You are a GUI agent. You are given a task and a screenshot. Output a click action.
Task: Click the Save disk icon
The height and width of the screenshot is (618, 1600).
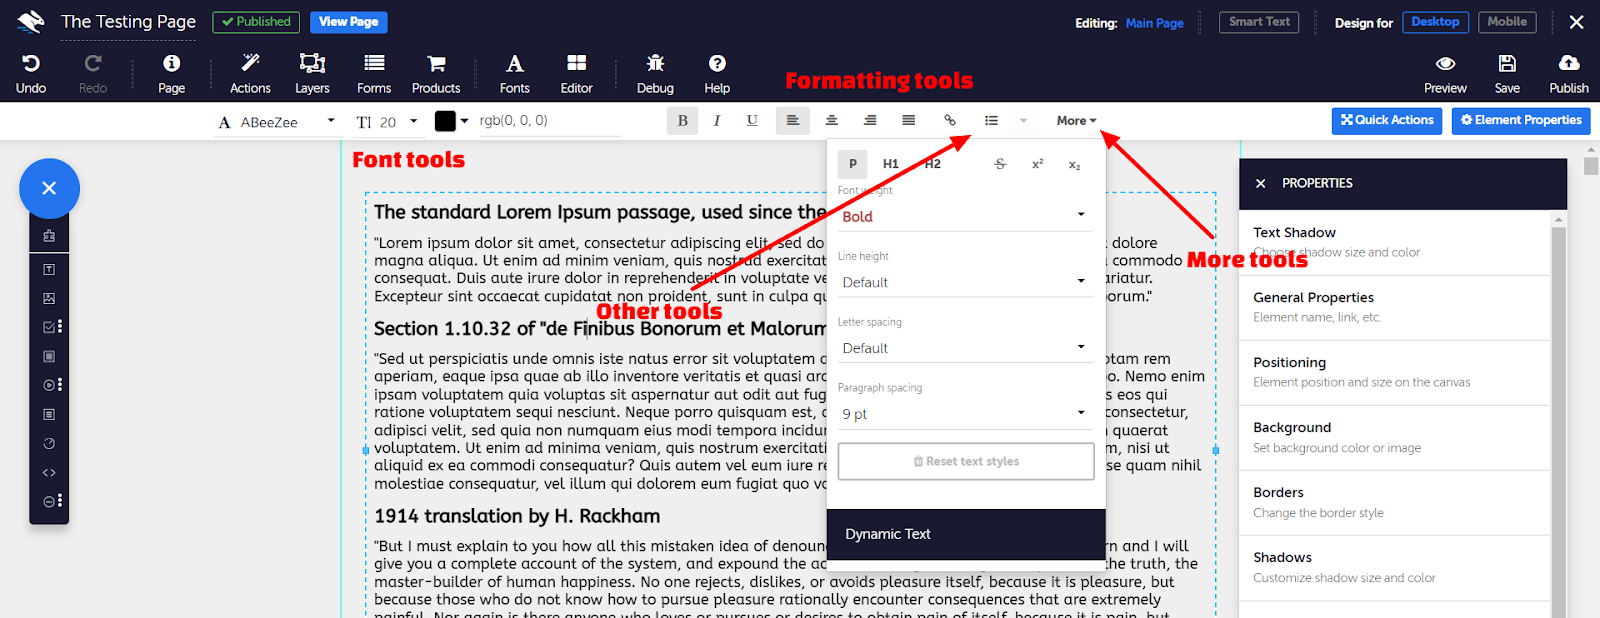1507,64
